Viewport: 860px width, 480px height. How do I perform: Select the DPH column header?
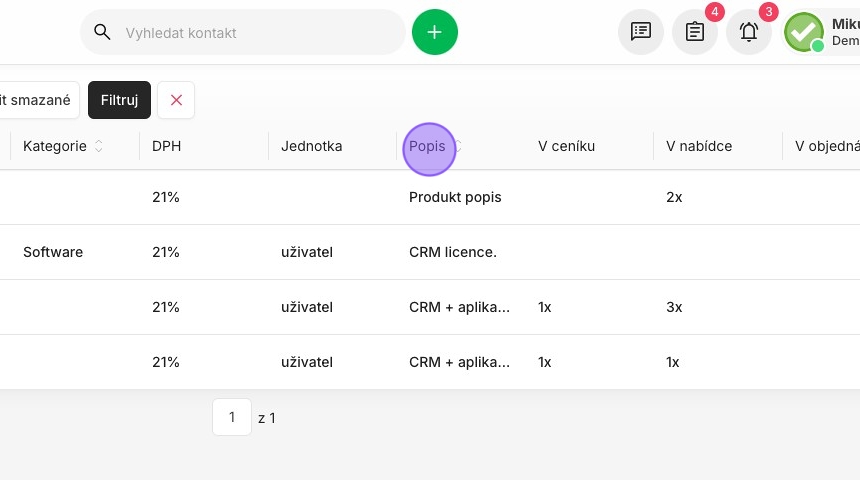(166, 146)
